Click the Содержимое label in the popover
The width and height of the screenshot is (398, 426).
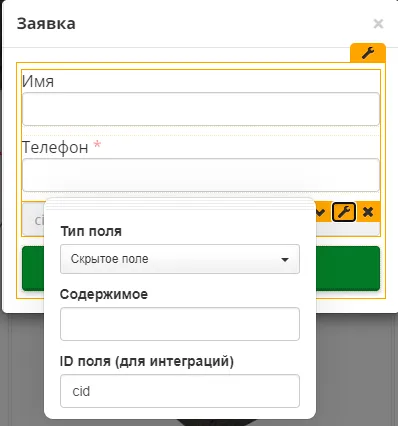coord(104,294)
